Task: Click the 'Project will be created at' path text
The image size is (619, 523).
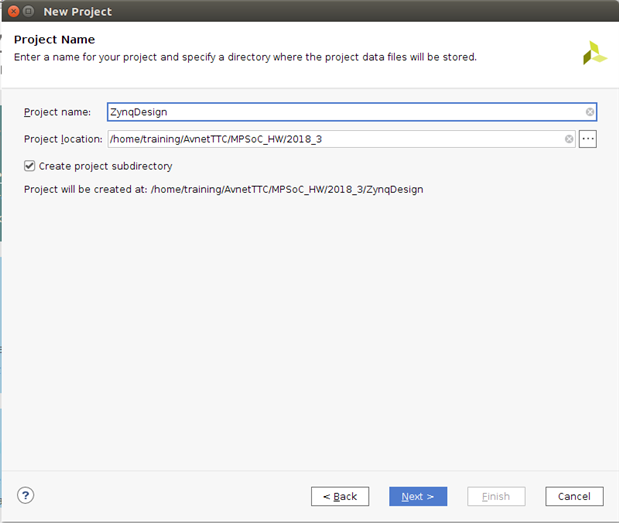Action: (223, 189)
